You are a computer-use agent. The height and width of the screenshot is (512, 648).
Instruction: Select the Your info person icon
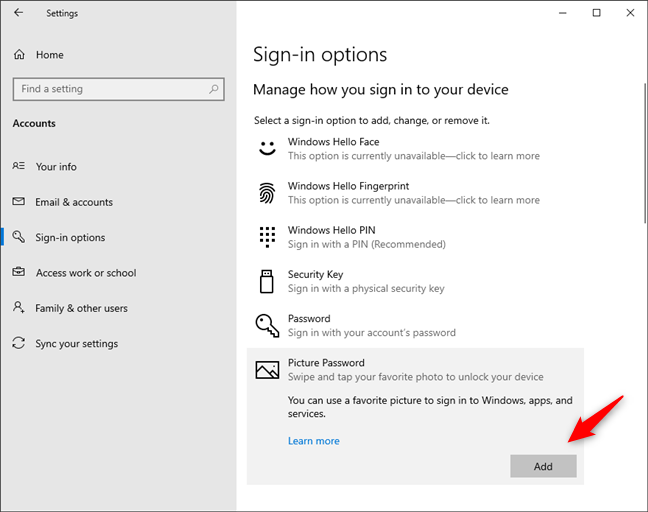(x=19, y=166)
